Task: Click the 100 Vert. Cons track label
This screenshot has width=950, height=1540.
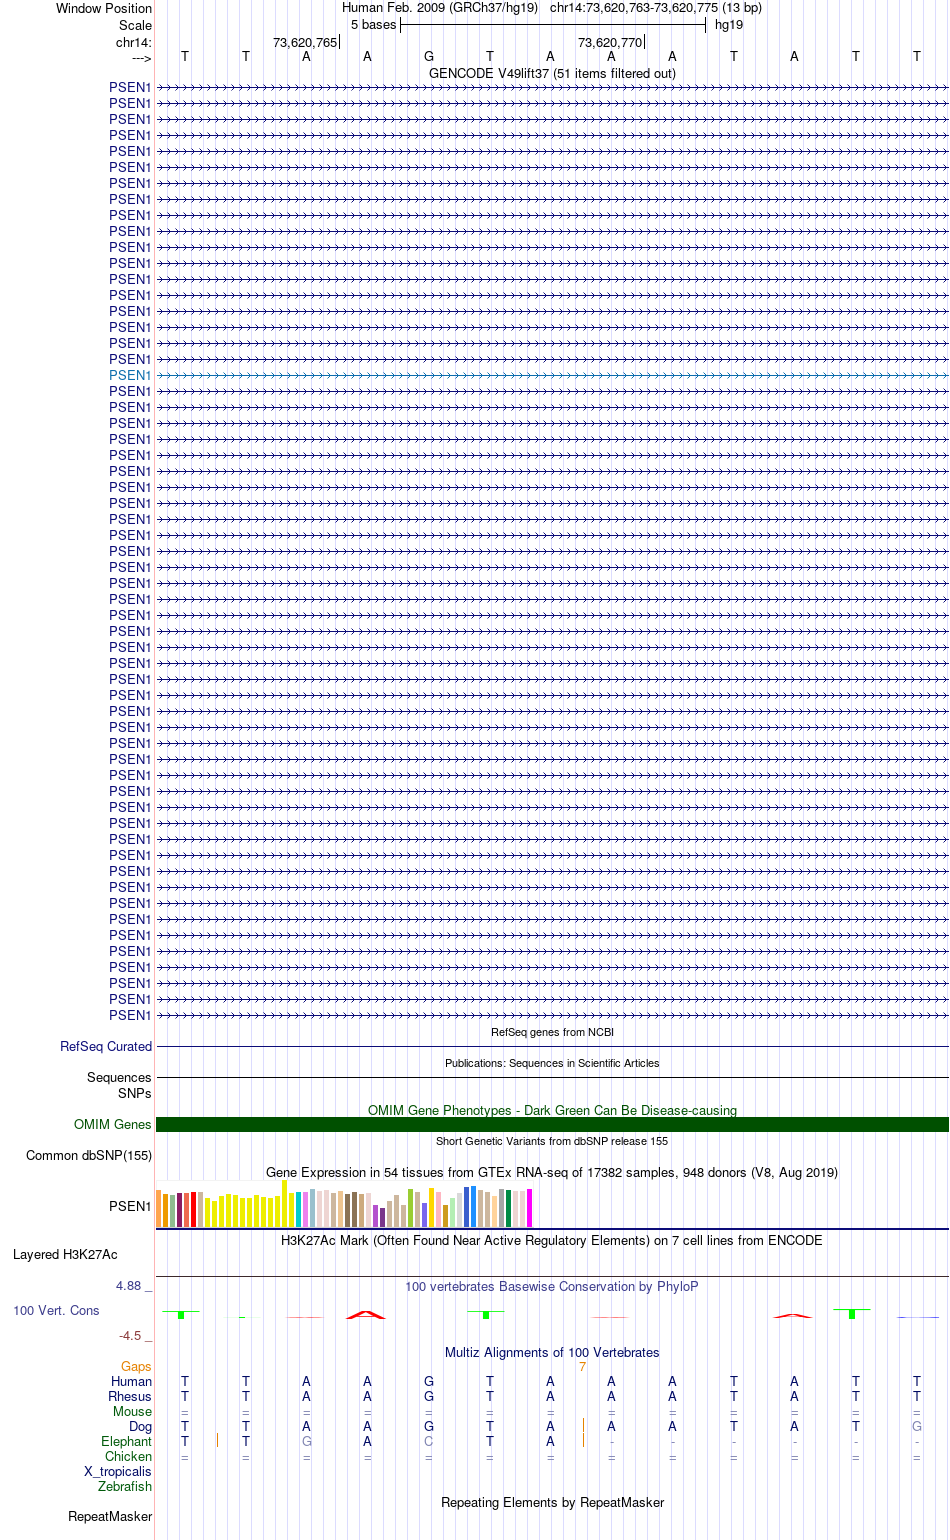Action: [x=56, y=1311]
